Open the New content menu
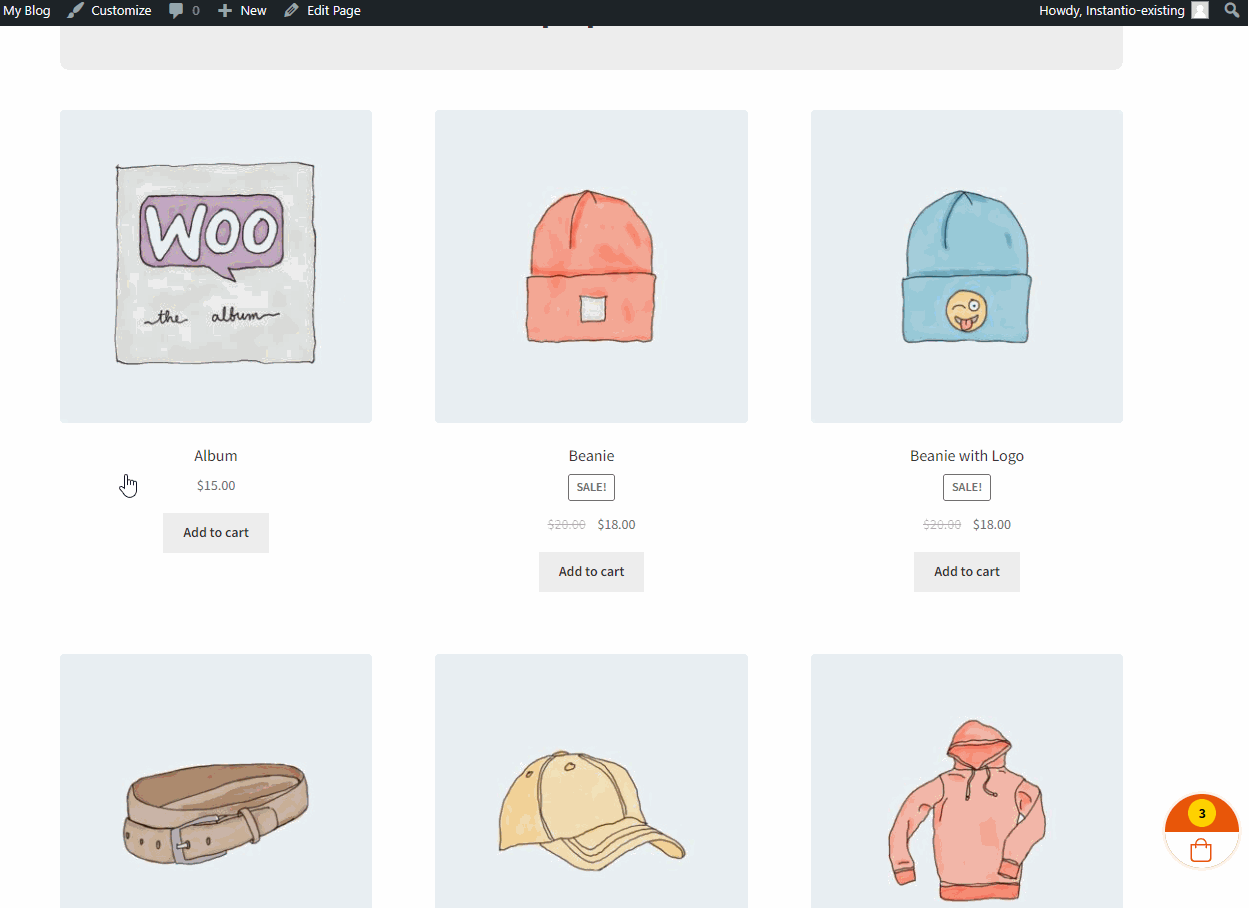Screen dimensions: 1249x908 pos(242,11)
